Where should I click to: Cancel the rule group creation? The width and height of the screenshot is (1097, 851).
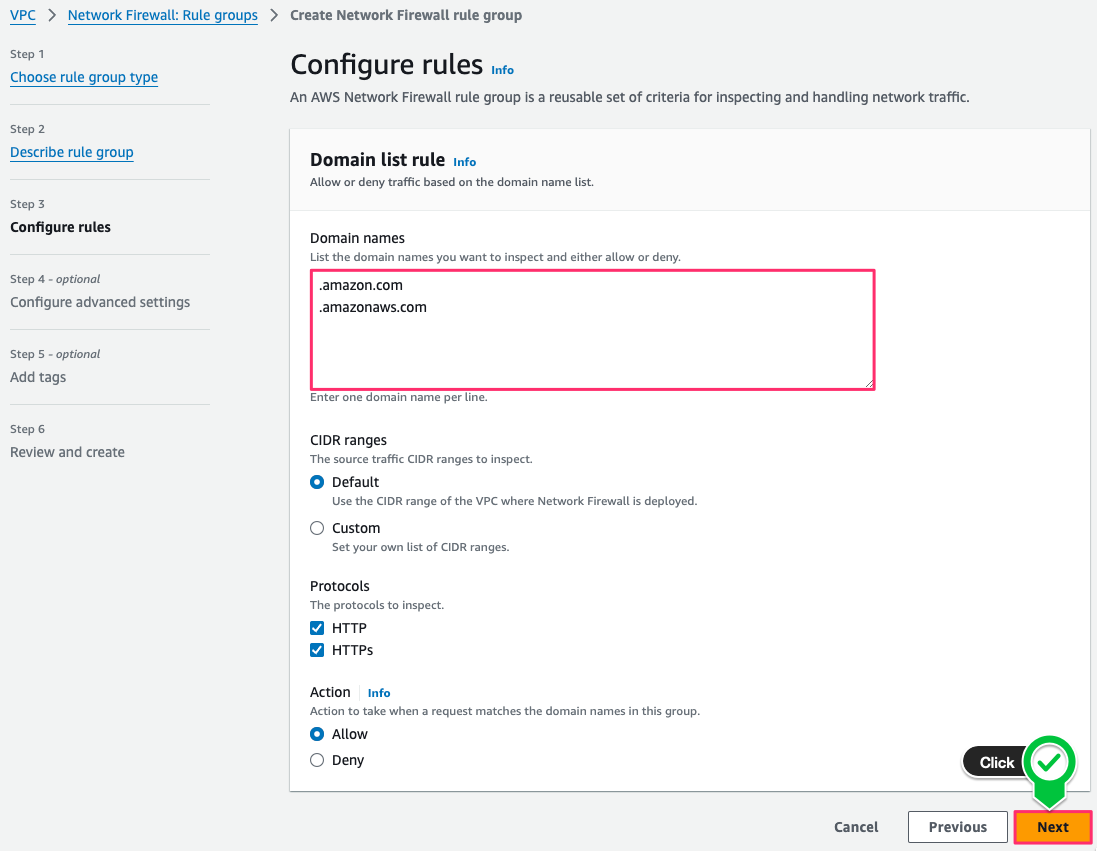(x=856, y=827)
